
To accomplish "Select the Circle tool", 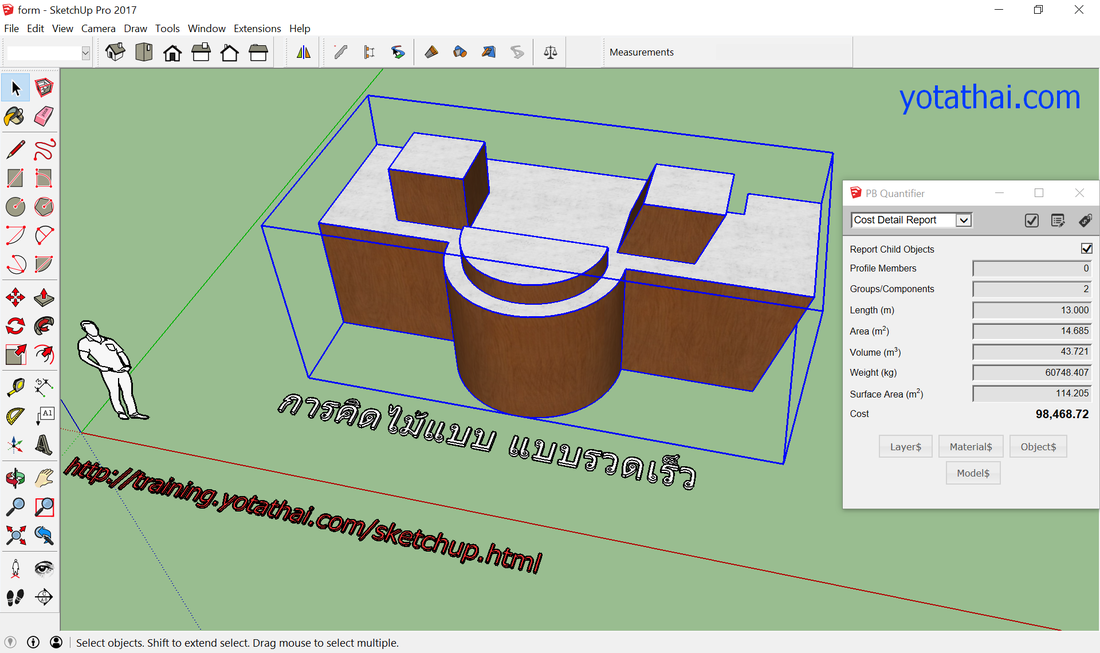I will click(15, 207).
